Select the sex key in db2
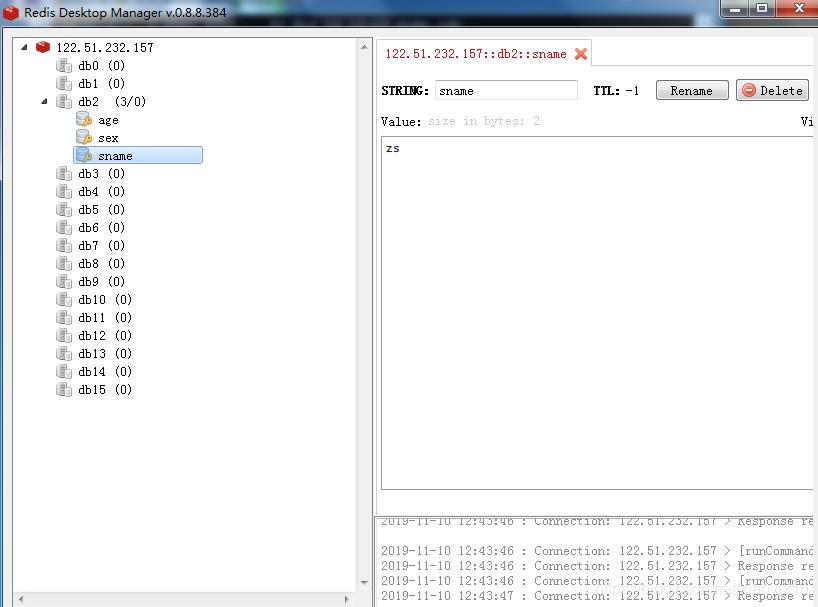Screen dimensions: 818x607 point(108,138)
